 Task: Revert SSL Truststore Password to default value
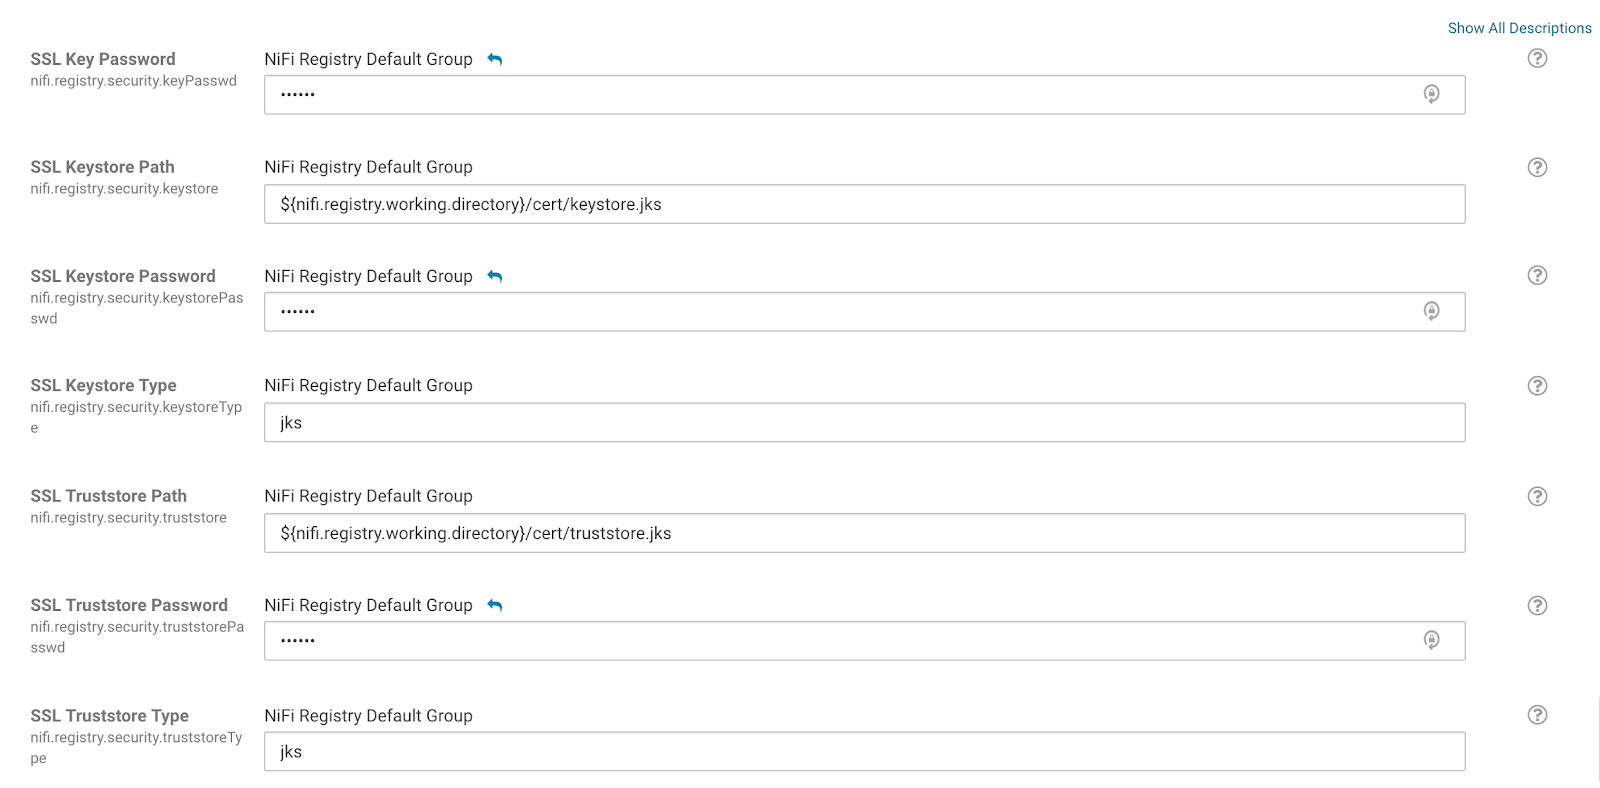[x=495, y=606]
